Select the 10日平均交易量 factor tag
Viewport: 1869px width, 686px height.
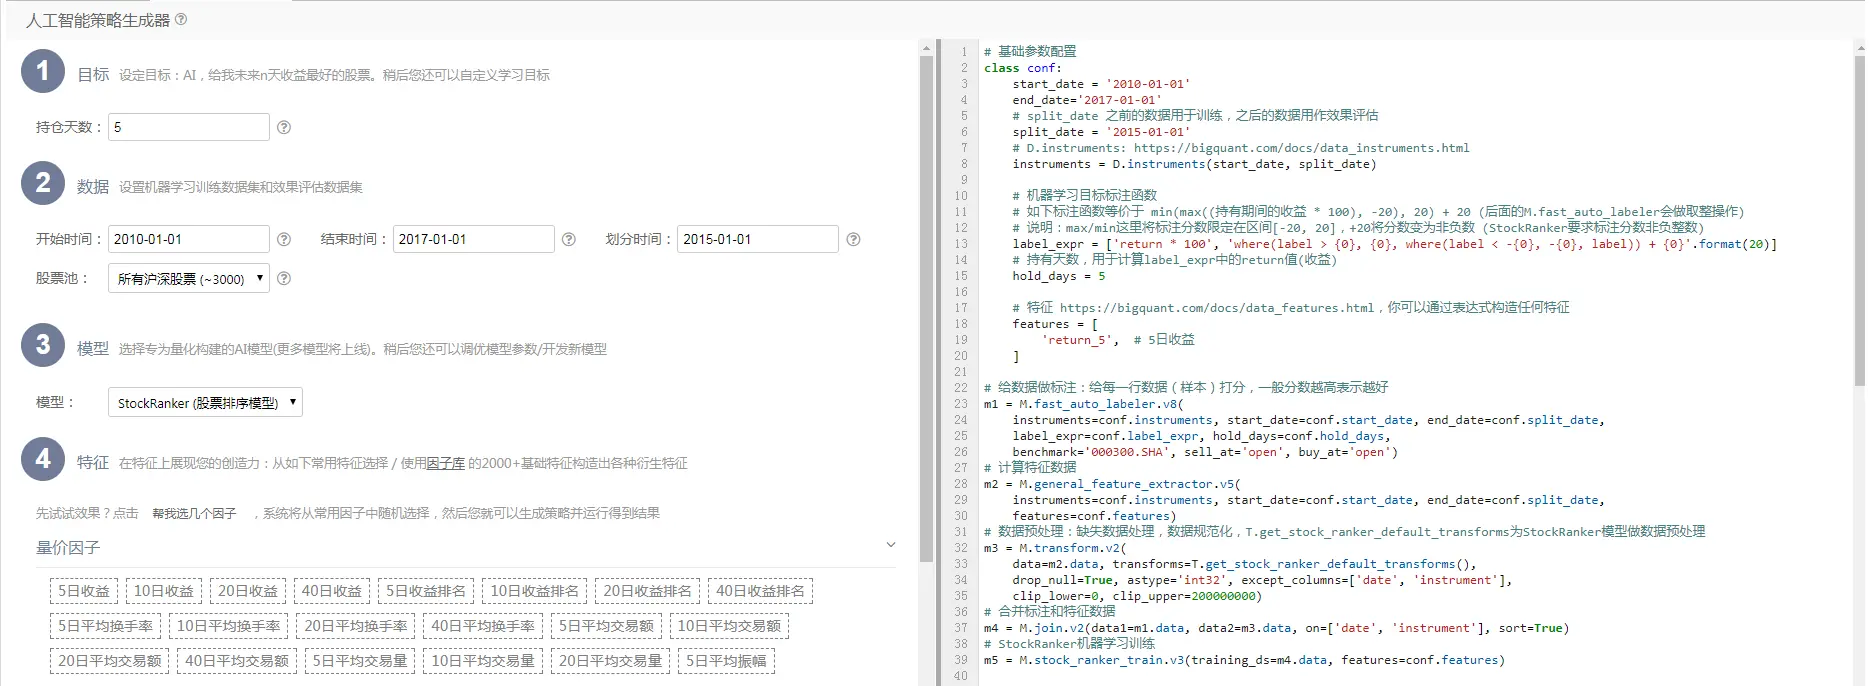[483, 661]
